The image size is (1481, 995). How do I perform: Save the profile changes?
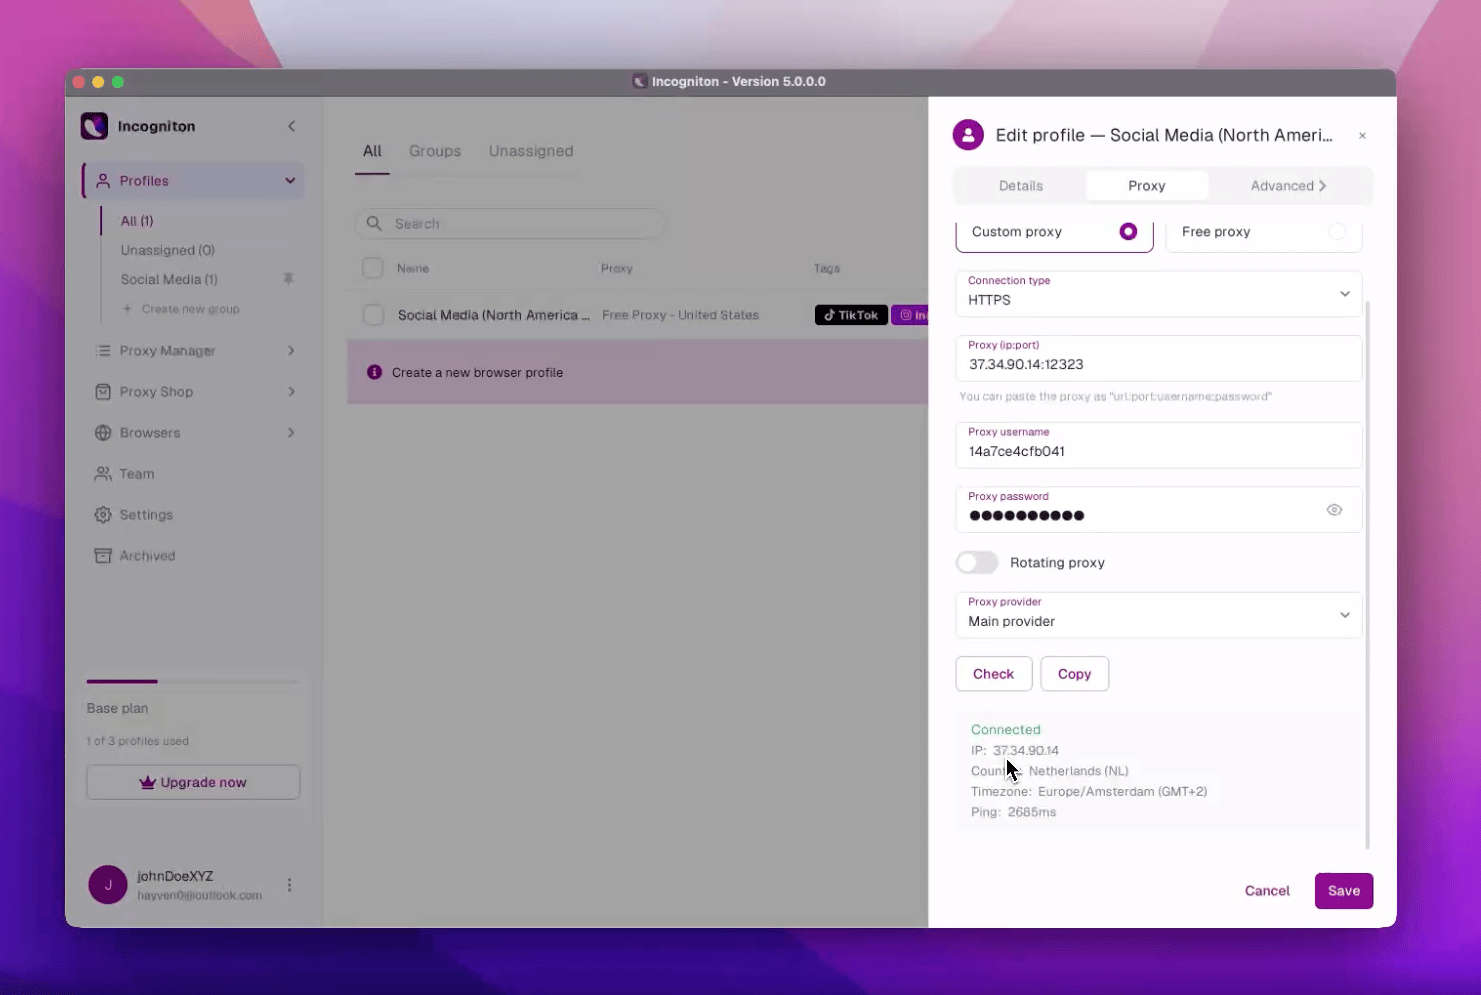click(1344, 891)
